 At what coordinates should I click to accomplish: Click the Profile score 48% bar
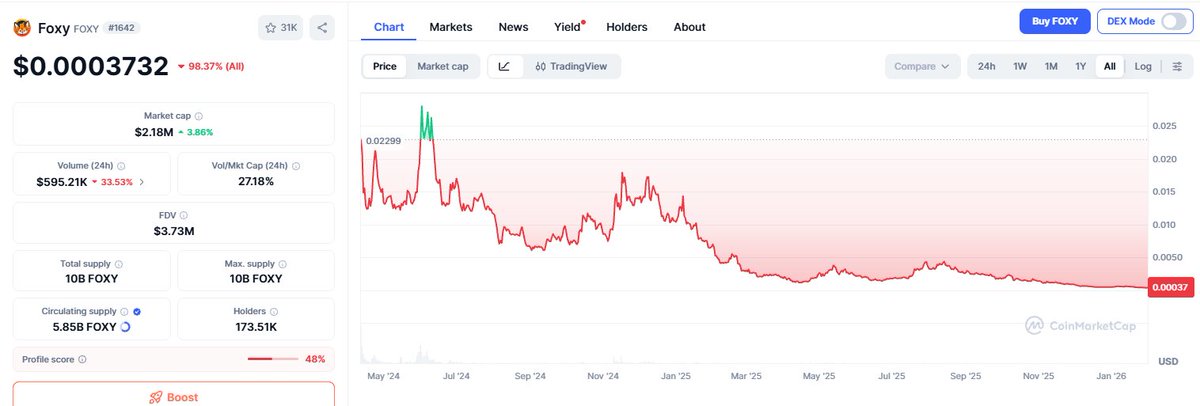pos(273,359)
